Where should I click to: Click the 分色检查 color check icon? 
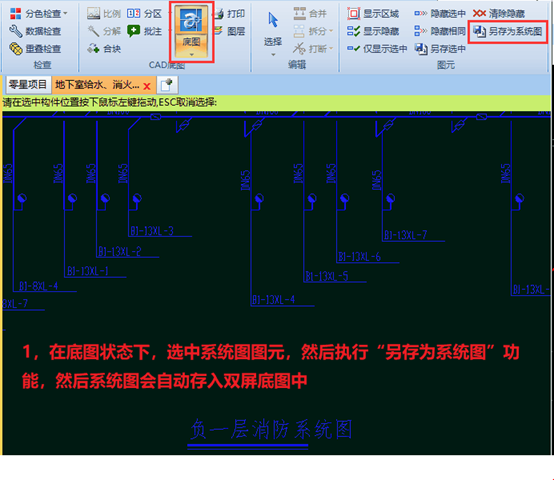tap(16, 14)
